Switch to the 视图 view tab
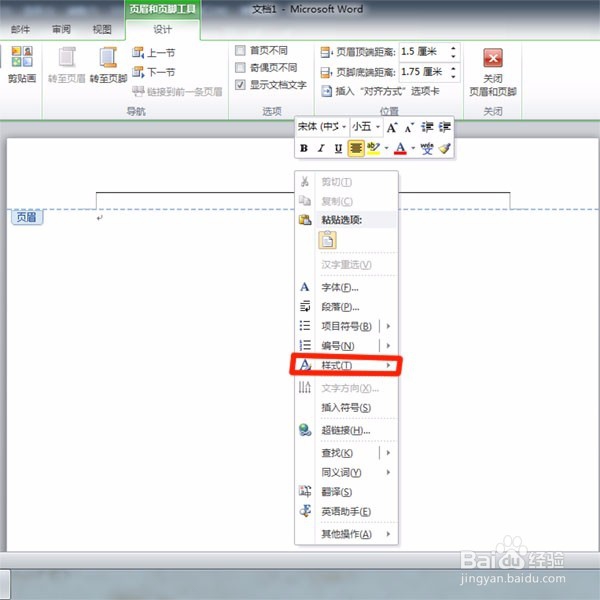Viewport: 600px width, 600px height. (102, 29)
